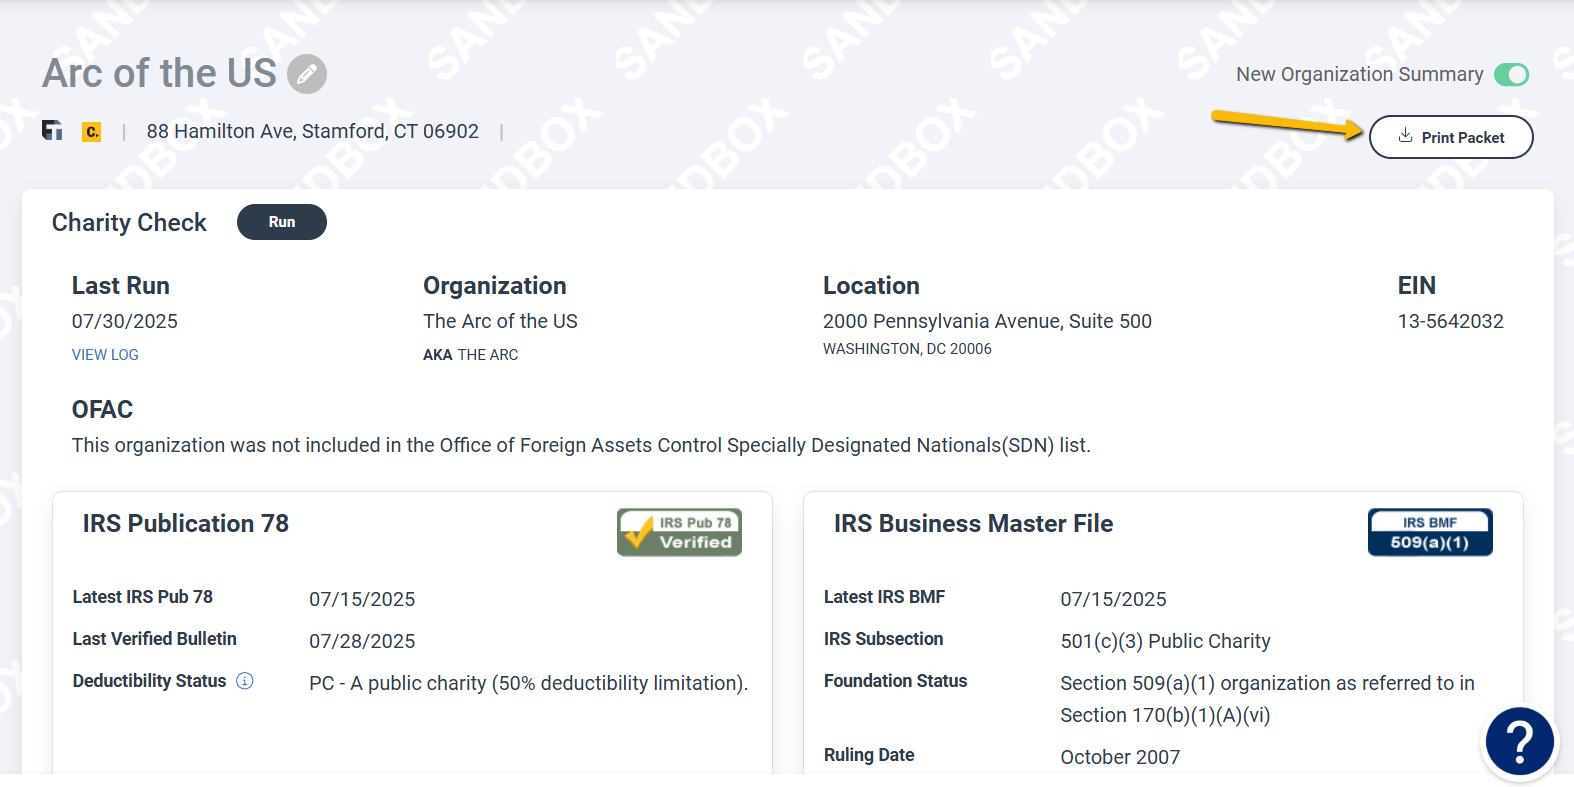Click the Charity Check heading
The image size is (1574, 787).
[129, 222]
